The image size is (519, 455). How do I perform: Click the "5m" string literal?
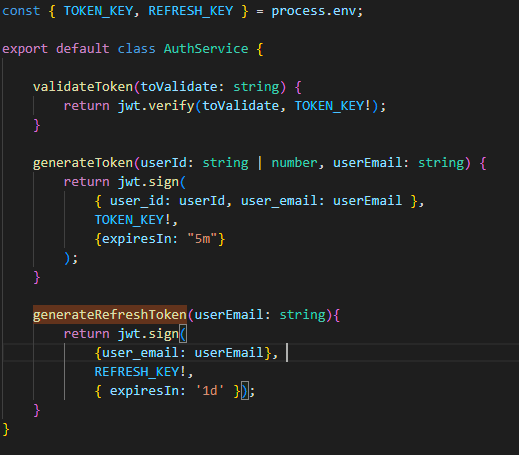[x=202, y=239]
